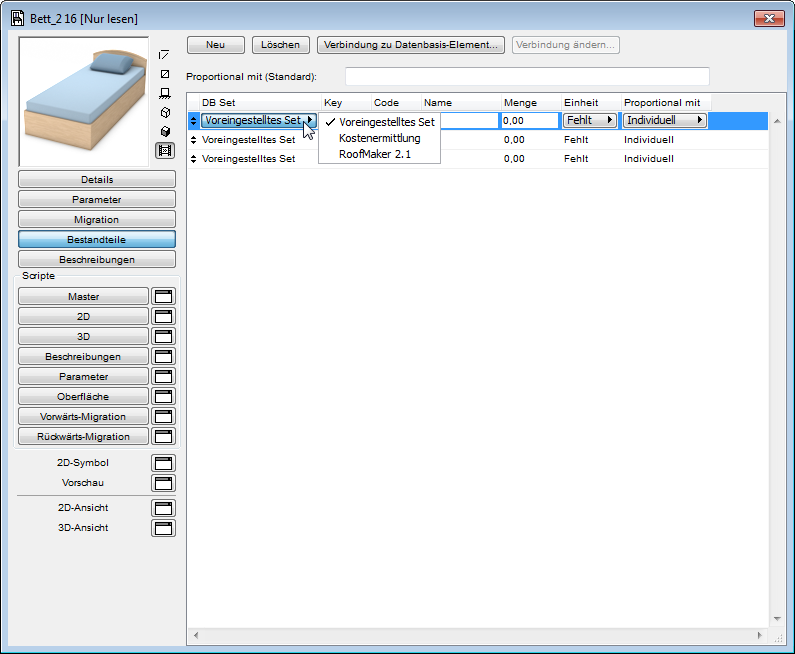Open the Rückwärts-Migration script
Screen dimensions: 795x654
[84, 437]
